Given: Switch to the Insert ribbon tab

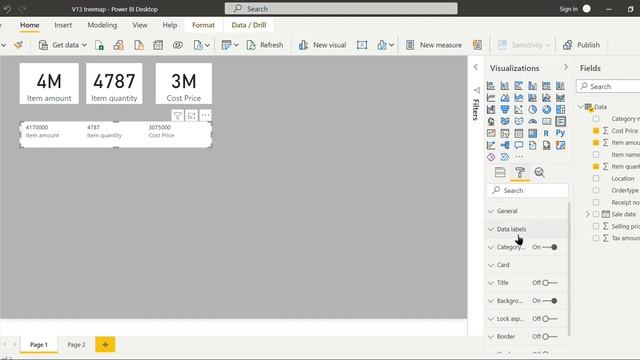Looking at the screenshot, I should pyautogui.click(x=63, y=25).
